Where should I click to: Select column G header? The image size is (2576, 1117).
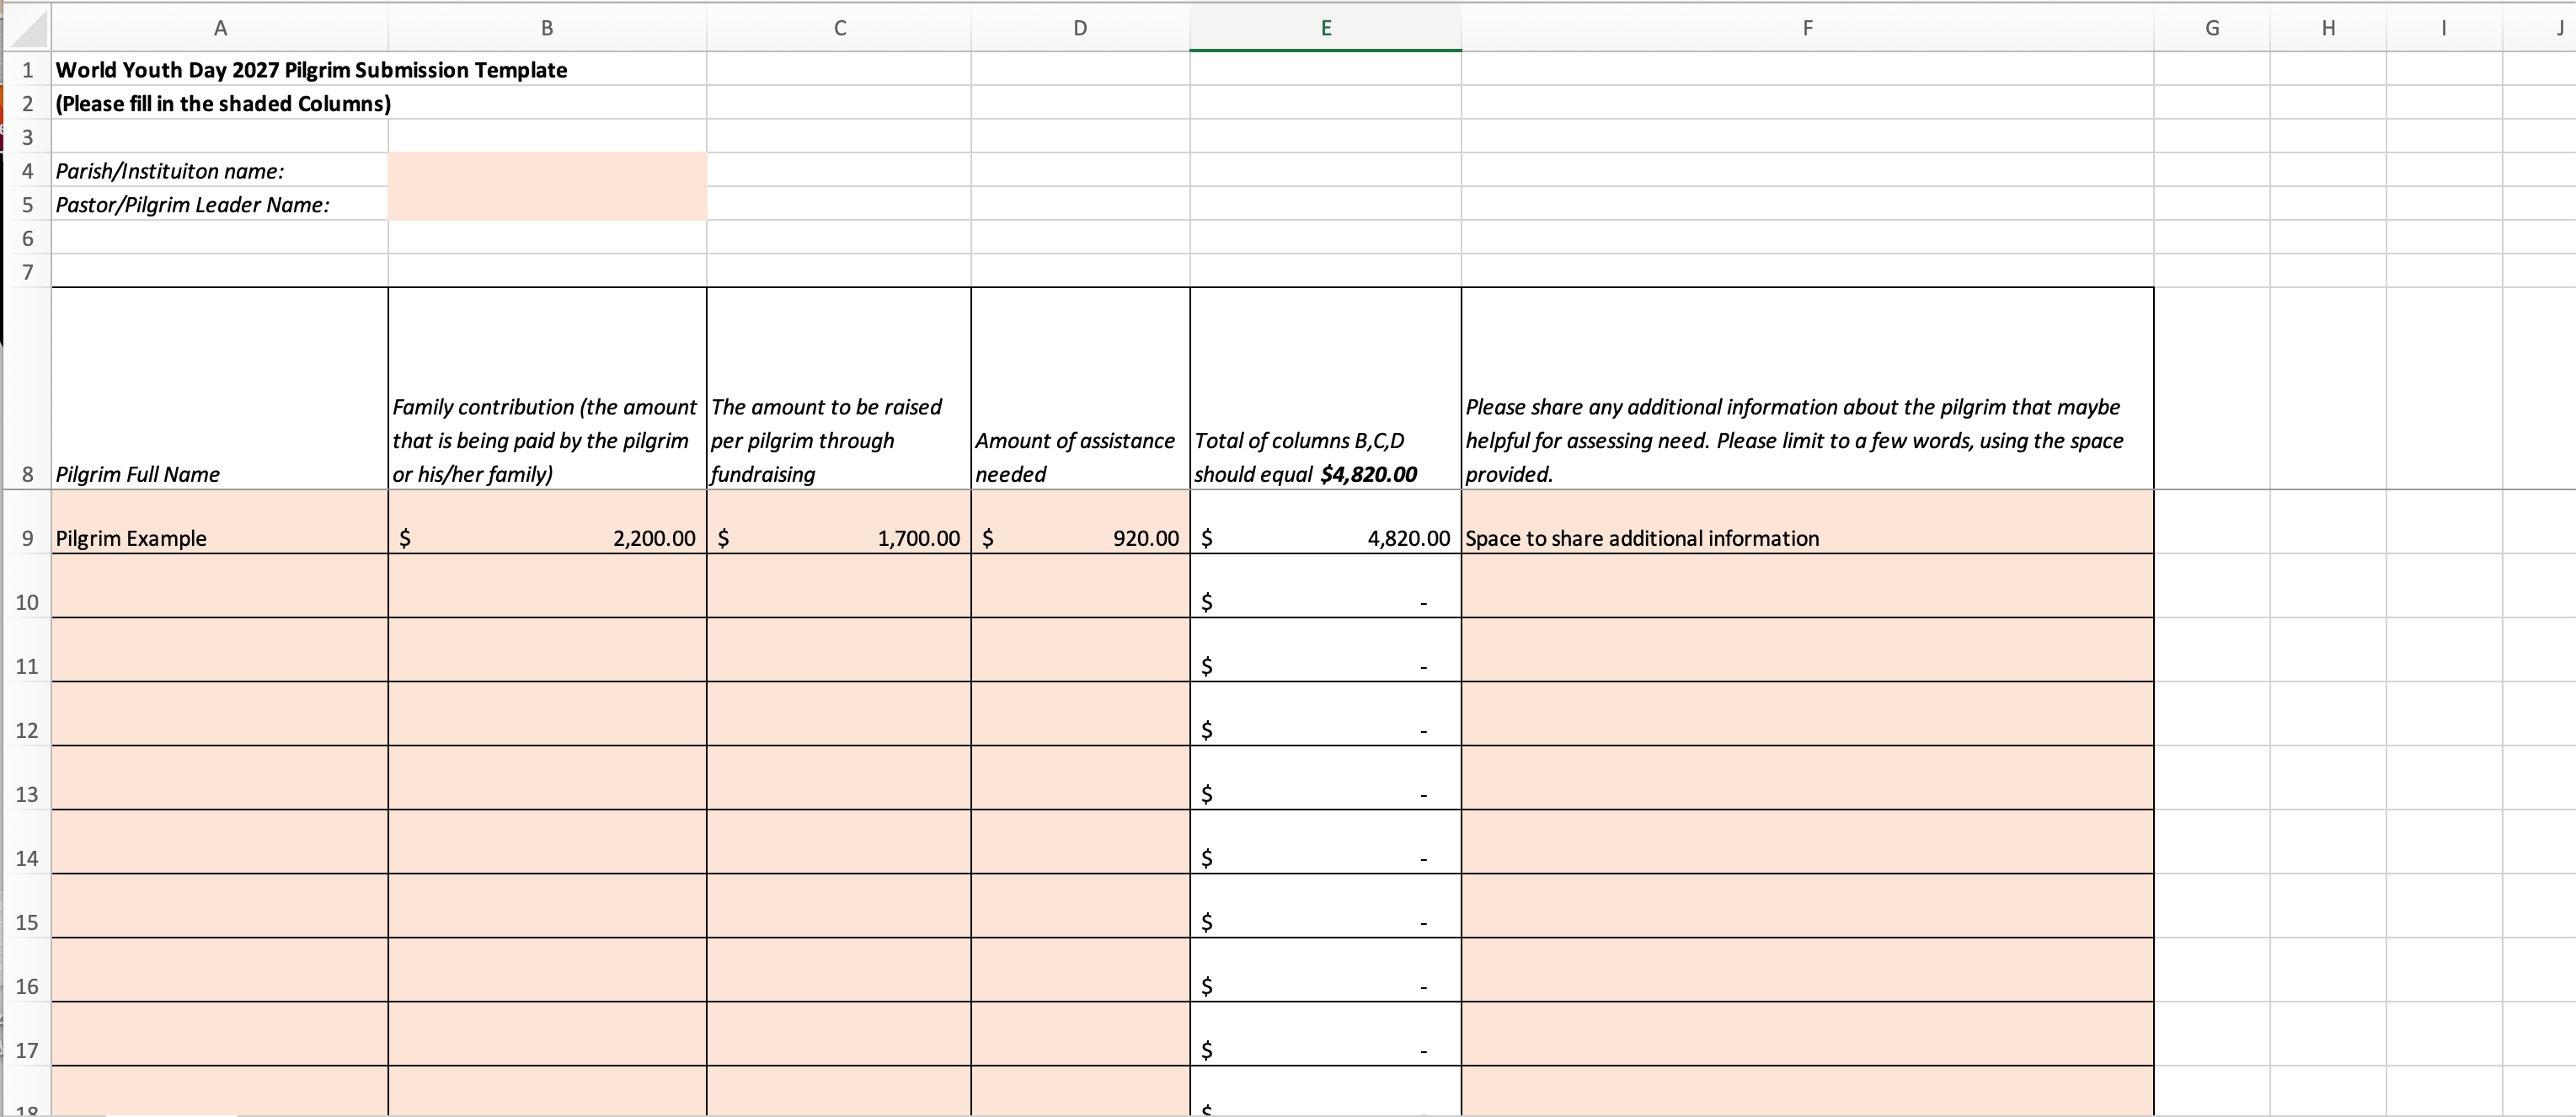click(2211, 28)
